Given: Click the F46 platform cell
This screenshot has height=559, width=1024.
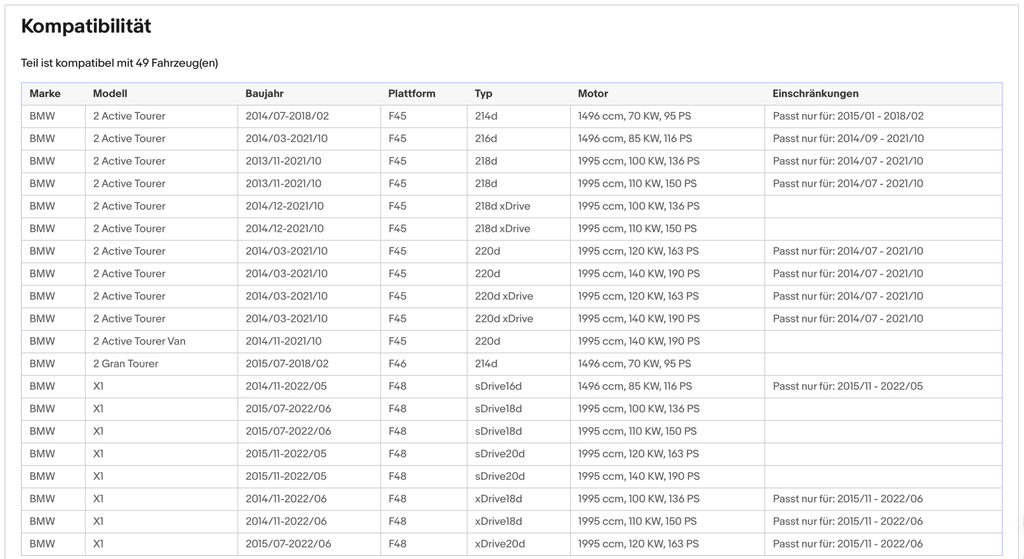Looking at the screenshot, I should click(397, 364).
